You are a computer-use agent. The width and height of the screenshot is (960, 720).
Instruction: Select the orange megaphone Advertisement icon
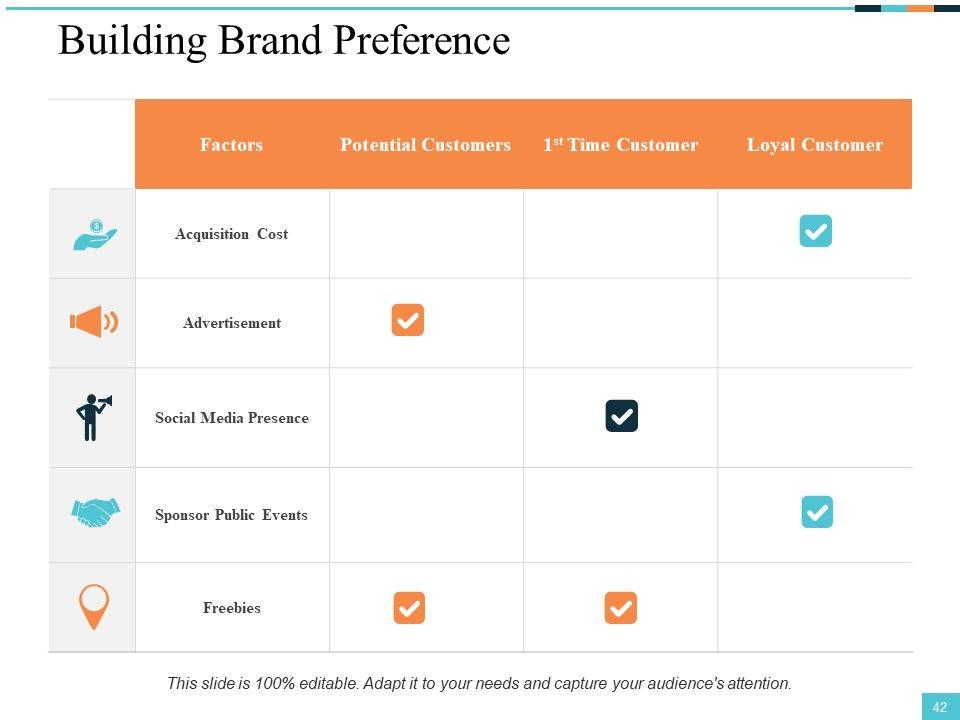pyautogui.click(x=93, y=322)
